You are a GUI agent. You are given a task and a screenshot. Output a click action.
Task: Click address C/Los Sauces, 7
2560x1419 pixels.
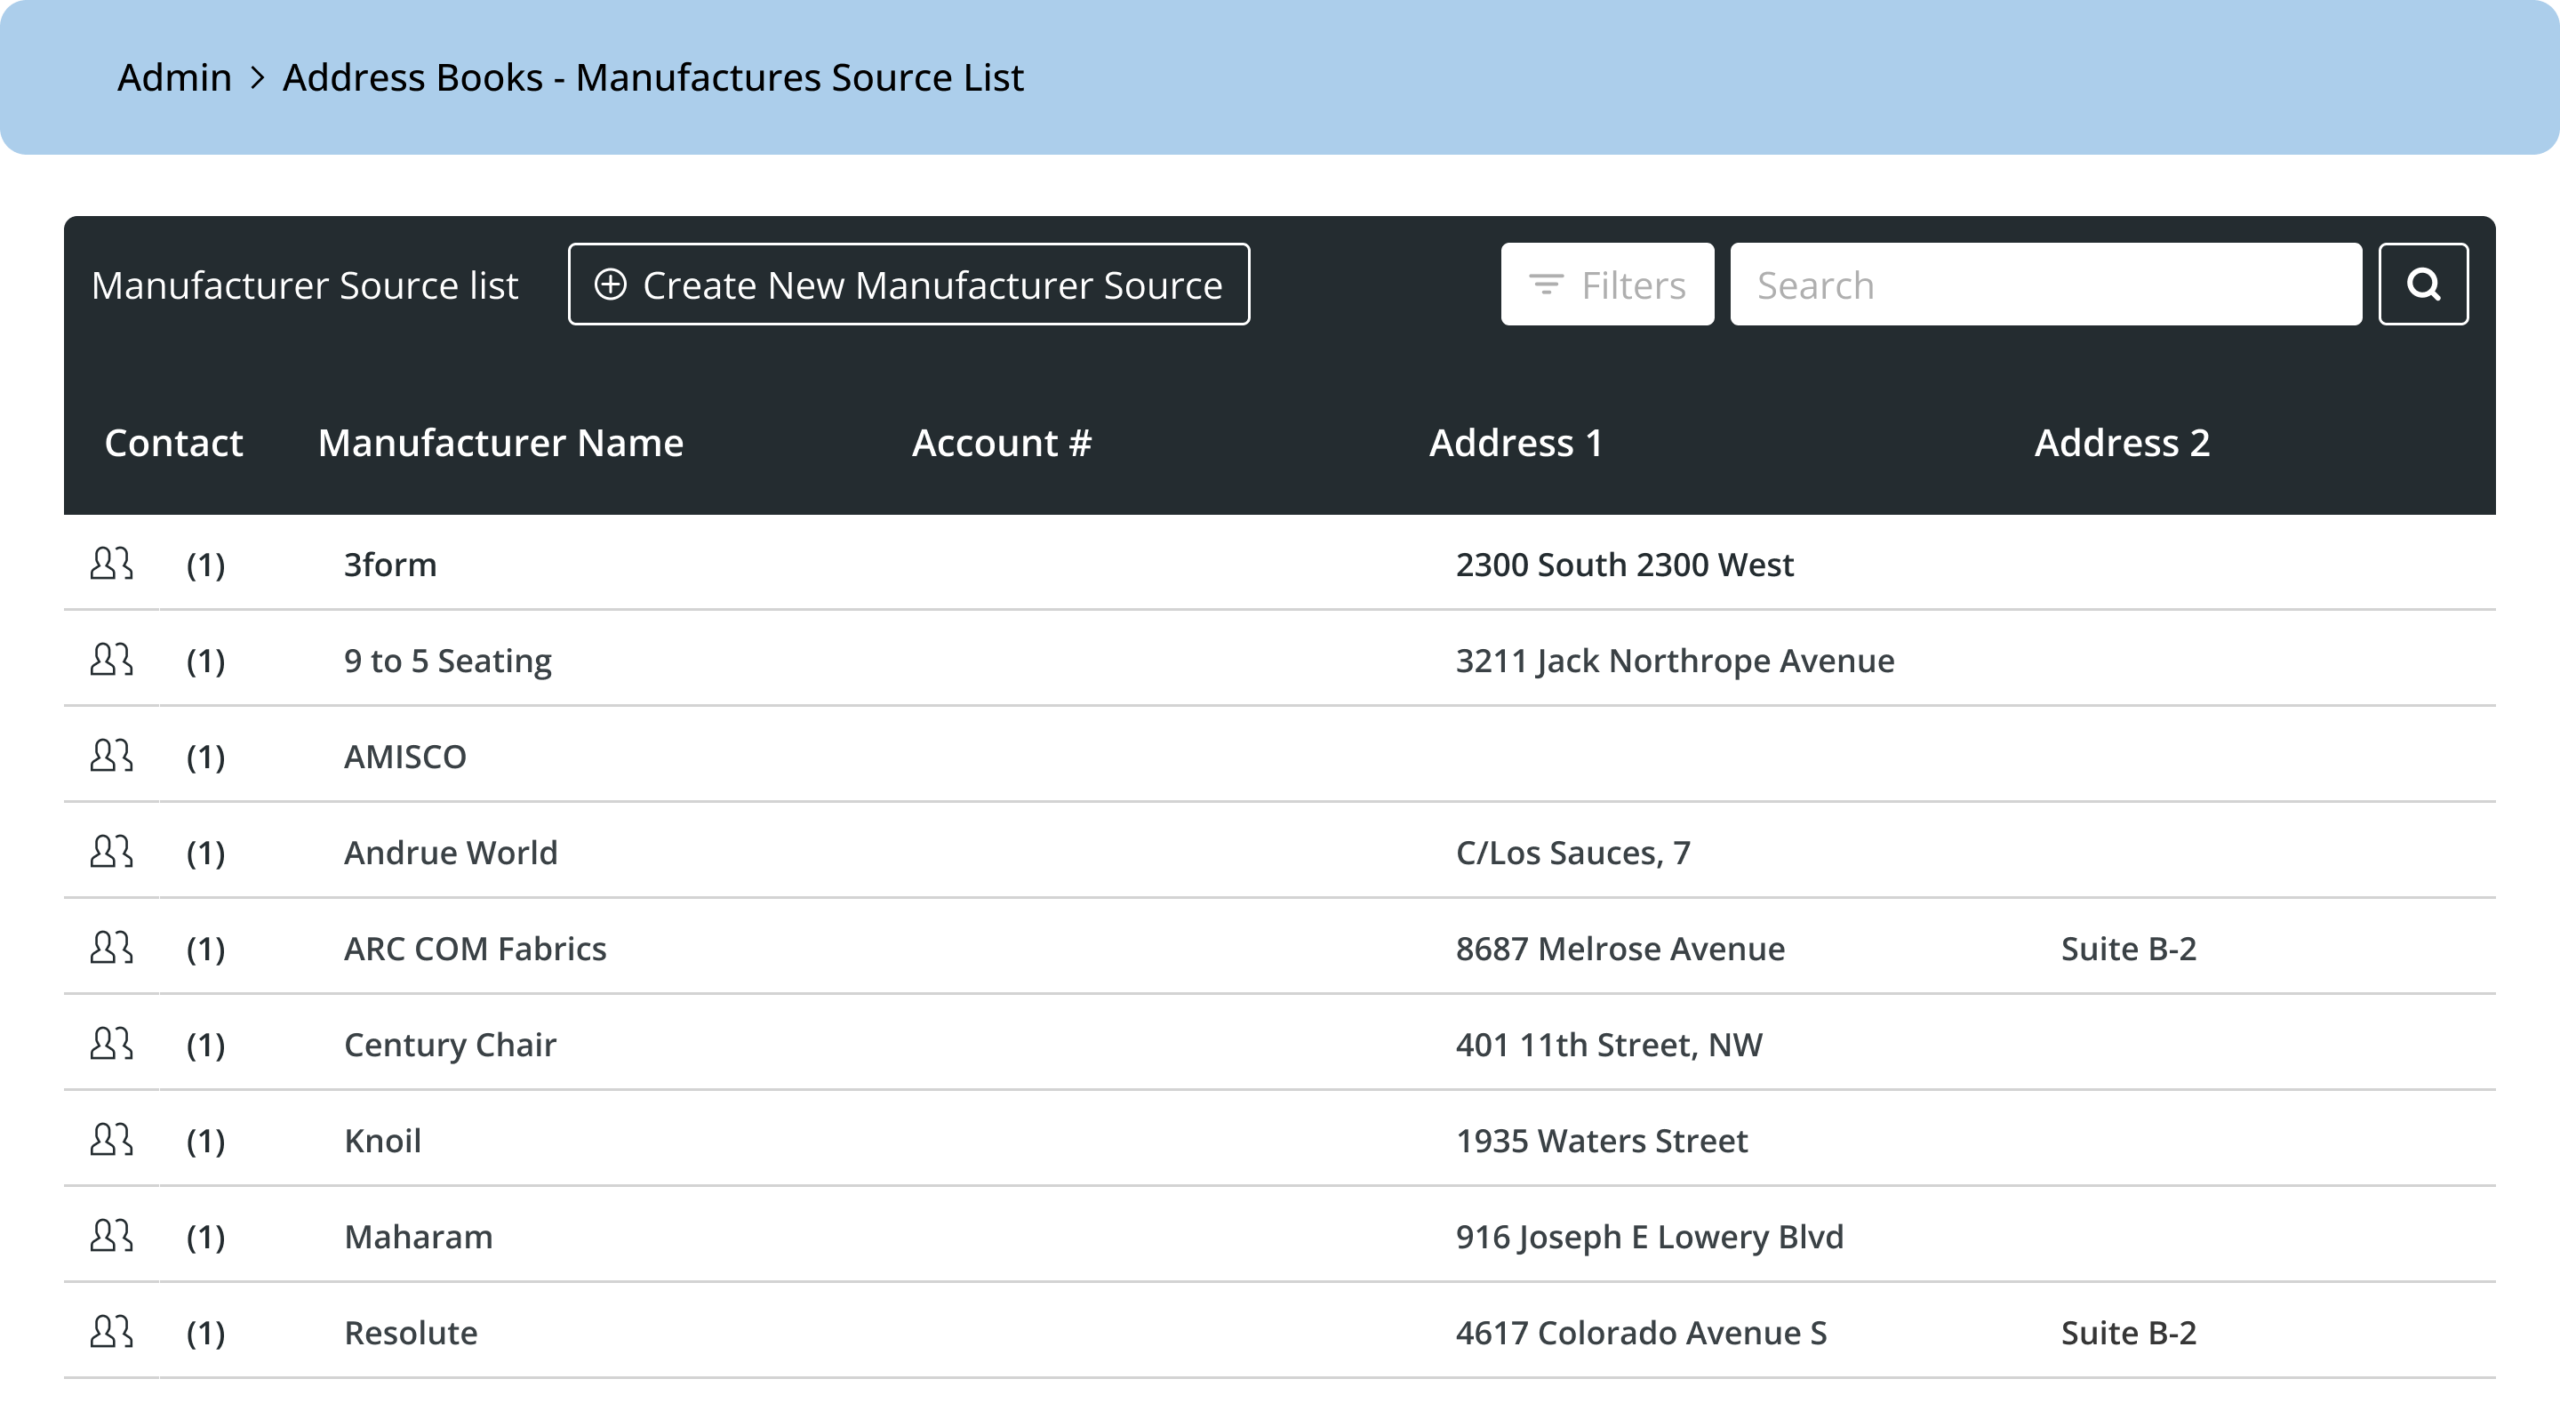1573,853
